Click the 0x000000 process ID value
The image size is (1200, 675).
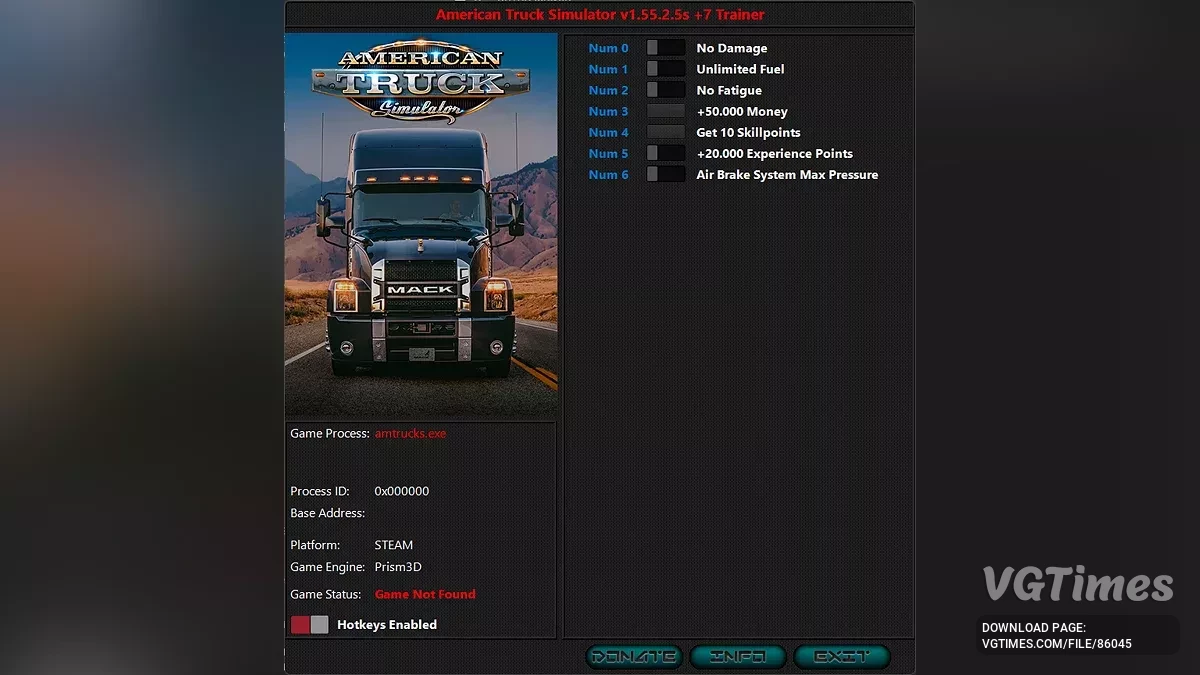[x=402, y=491]
